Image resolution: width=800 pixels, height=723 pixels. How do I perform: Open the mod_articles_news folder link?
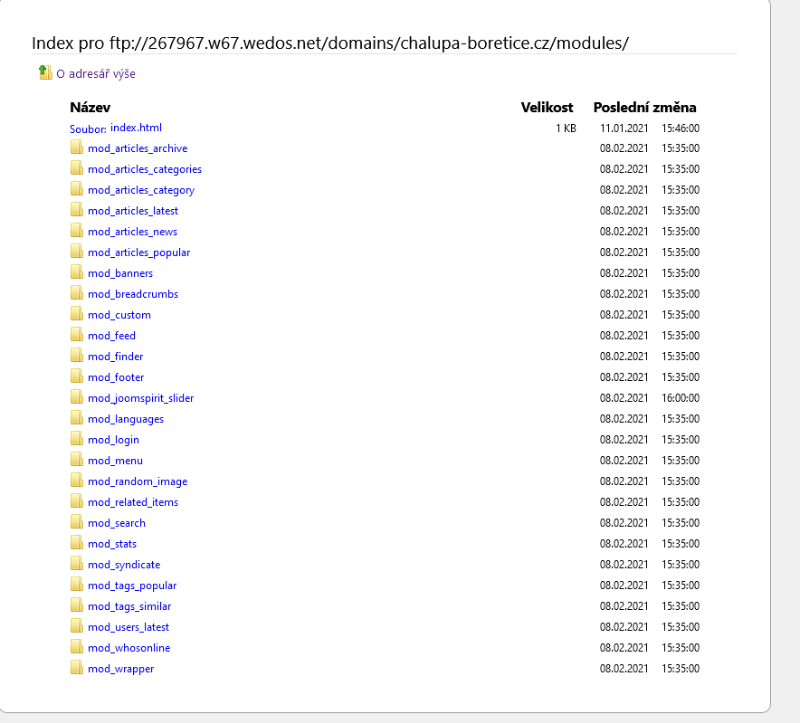(x=133, y=232)
